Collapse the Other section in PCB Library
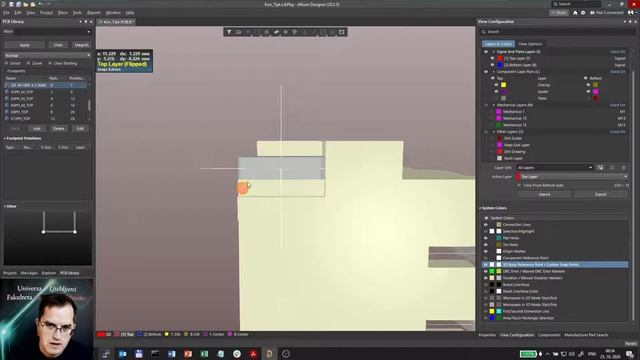Viewport: 640px width, 360px height. 4,207
